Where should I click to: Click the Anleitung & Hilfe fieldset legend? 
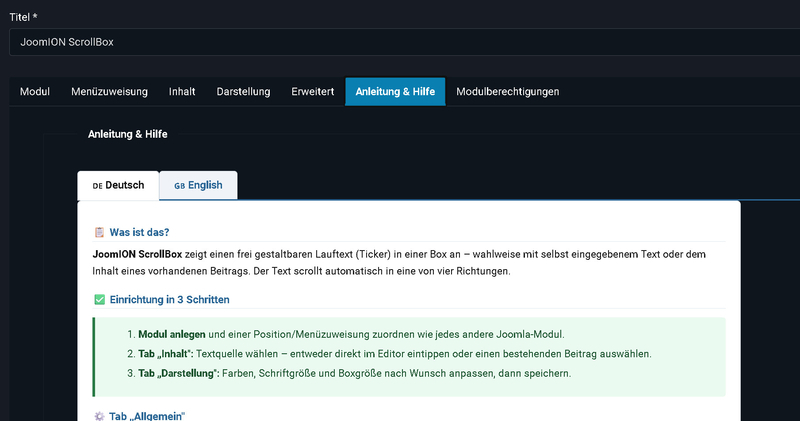tap(128, 134)
